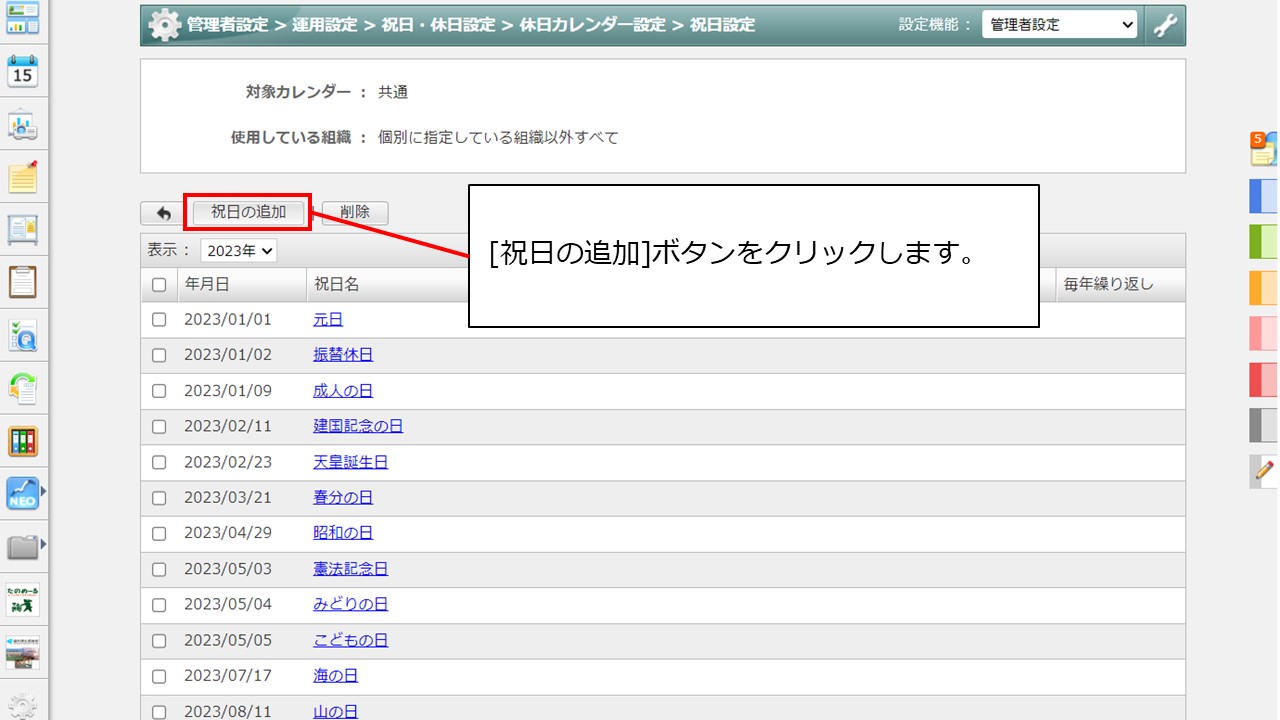Open the checklist search icon in sidebar
The image size is (1280, 720).
tap(22, 336)
